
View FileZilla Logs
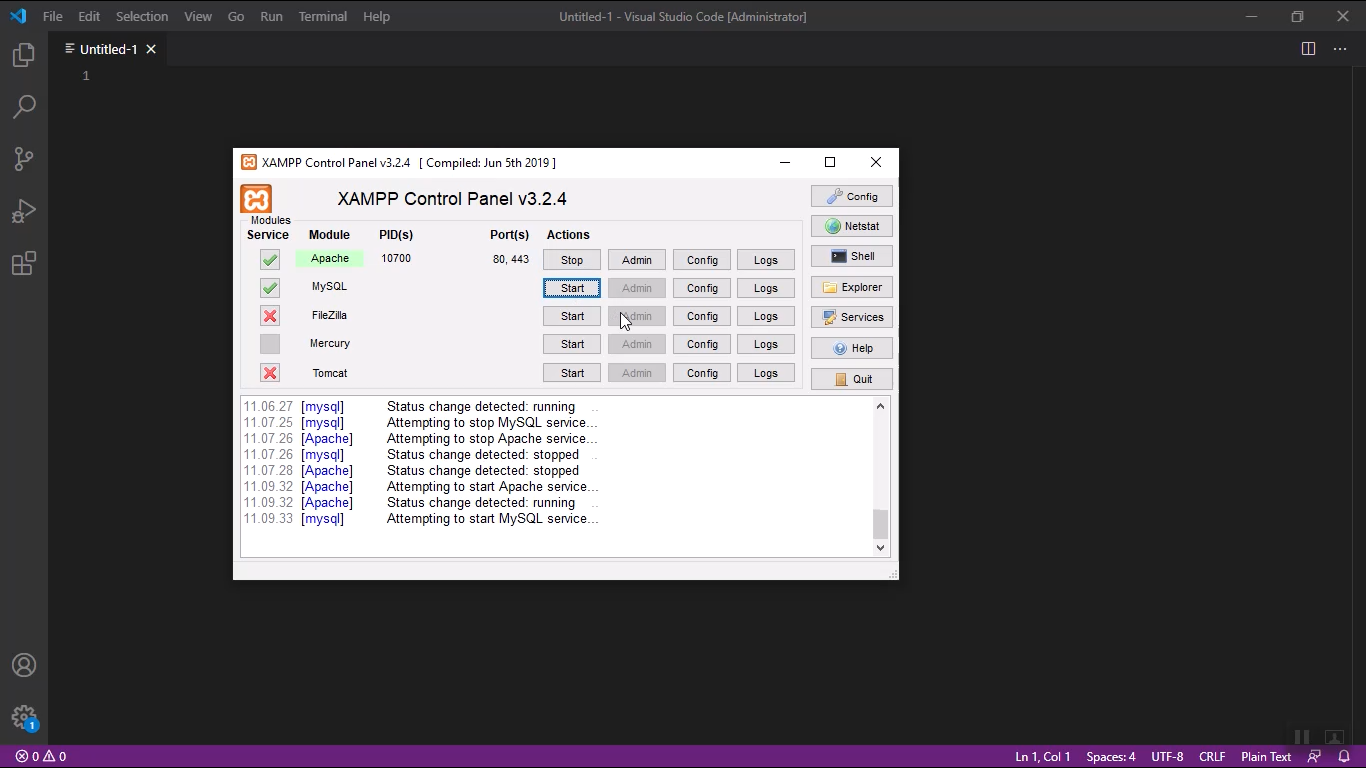tap(766, 316)
